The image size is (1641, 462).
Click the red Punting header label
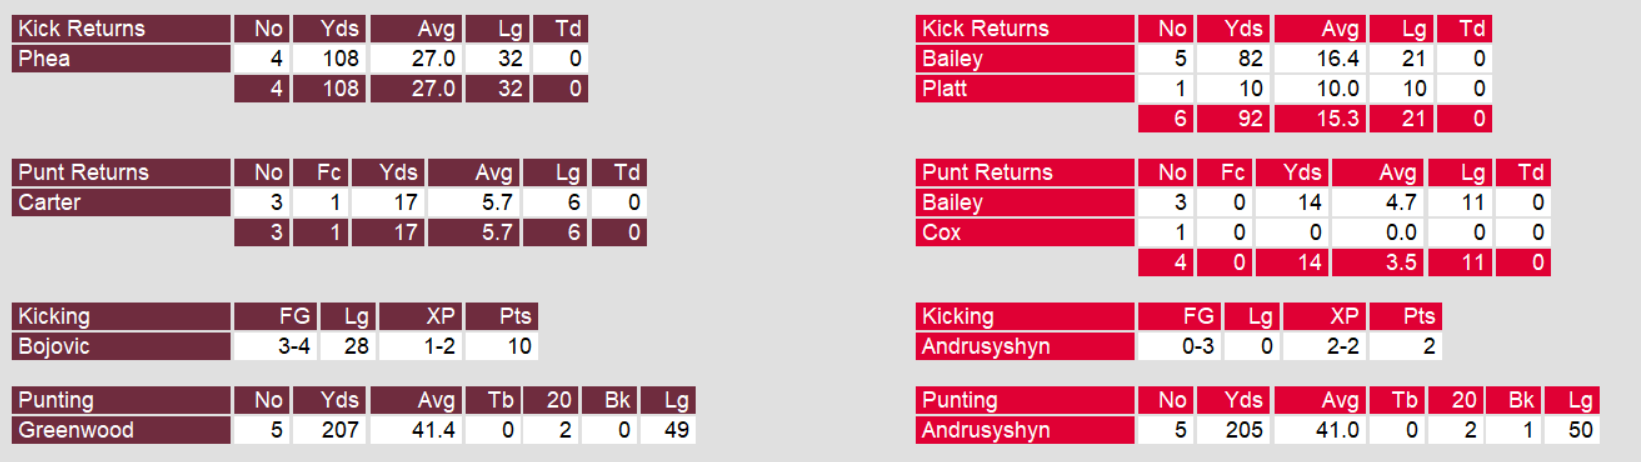(959, 401)
